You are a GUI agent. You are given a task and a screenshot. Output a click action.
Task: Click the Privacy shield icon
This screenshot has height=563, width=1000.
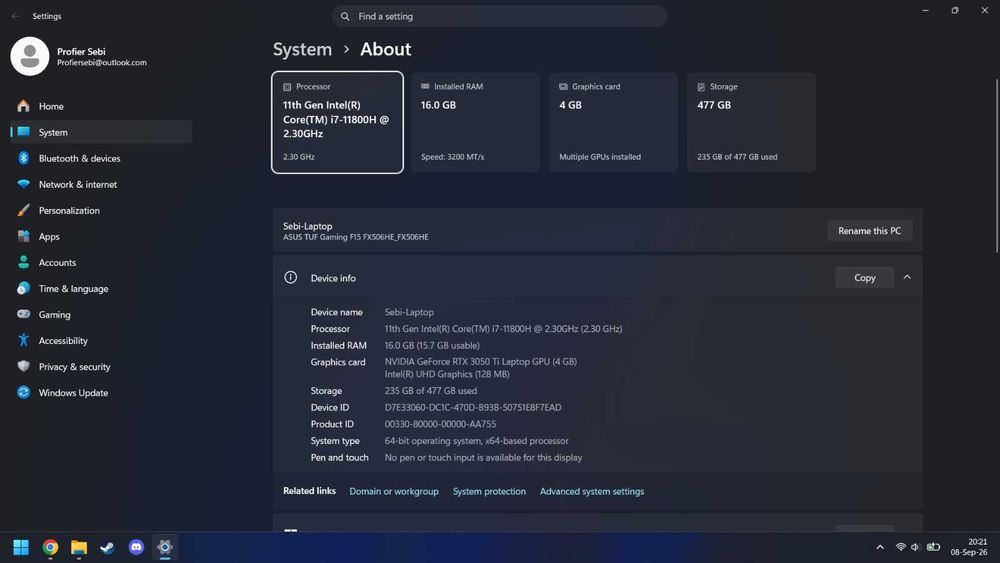tap(24, 366)
